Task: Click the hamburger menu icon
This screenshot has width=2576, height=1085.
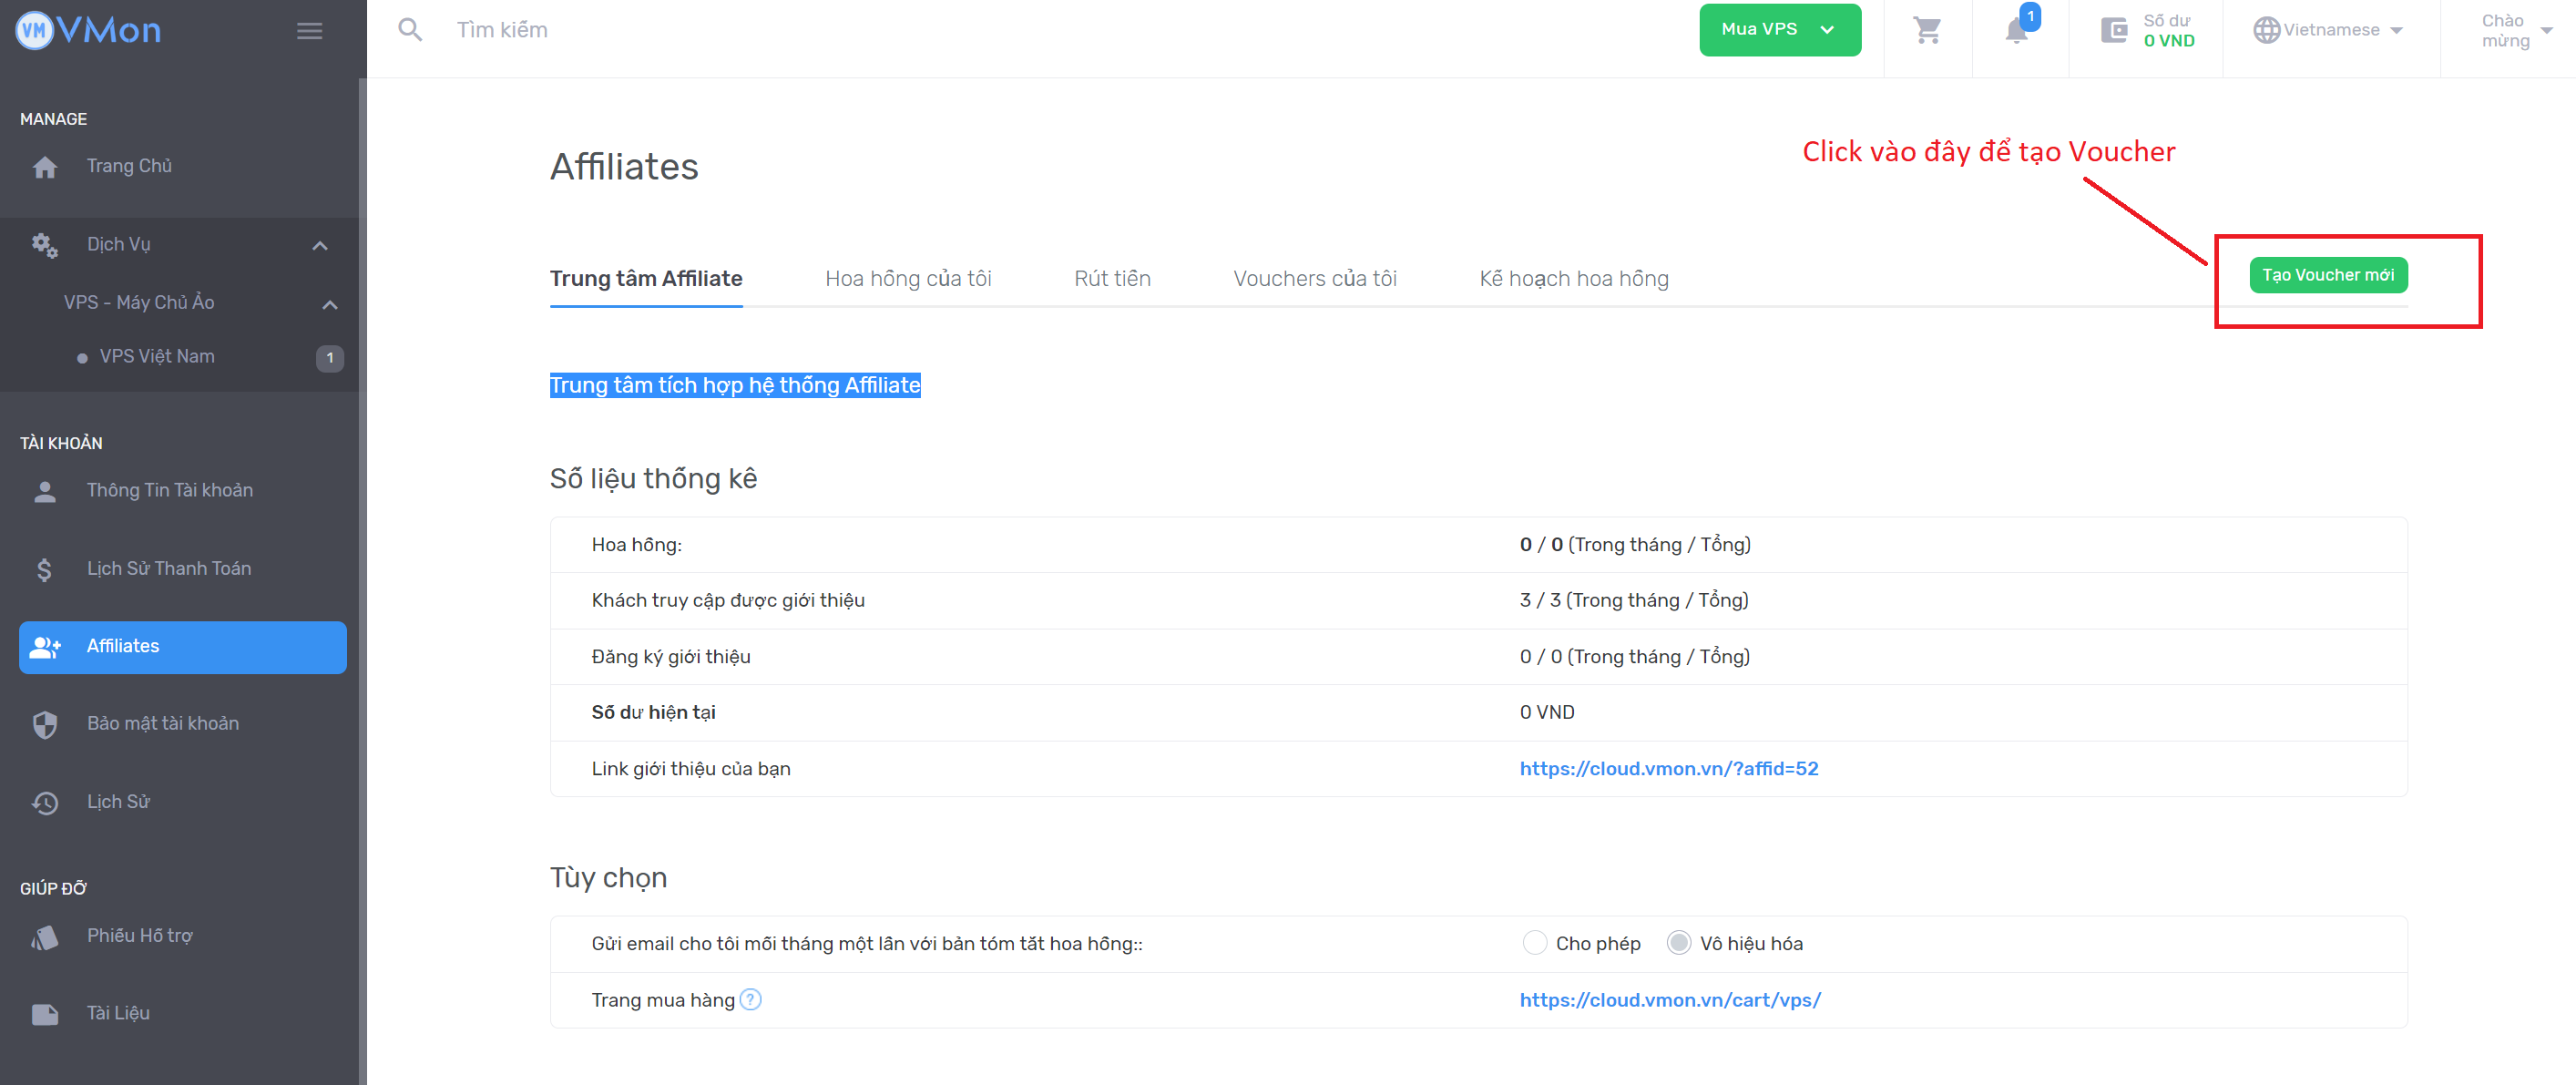Action: 310,31
